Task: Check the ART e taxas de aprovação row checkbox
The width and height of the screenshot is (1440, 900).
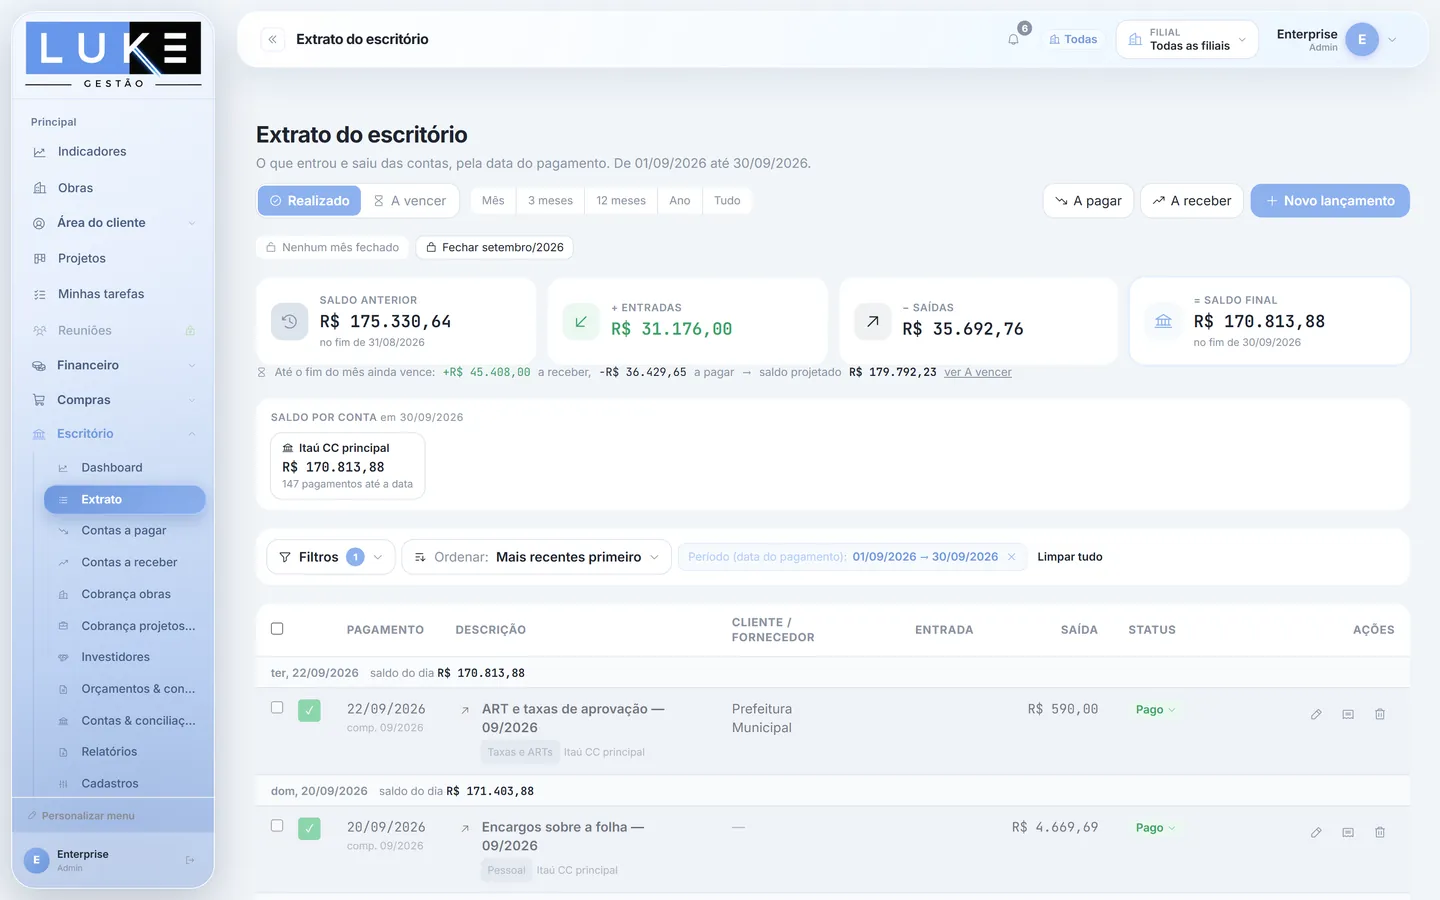Action: coord(277,707)
